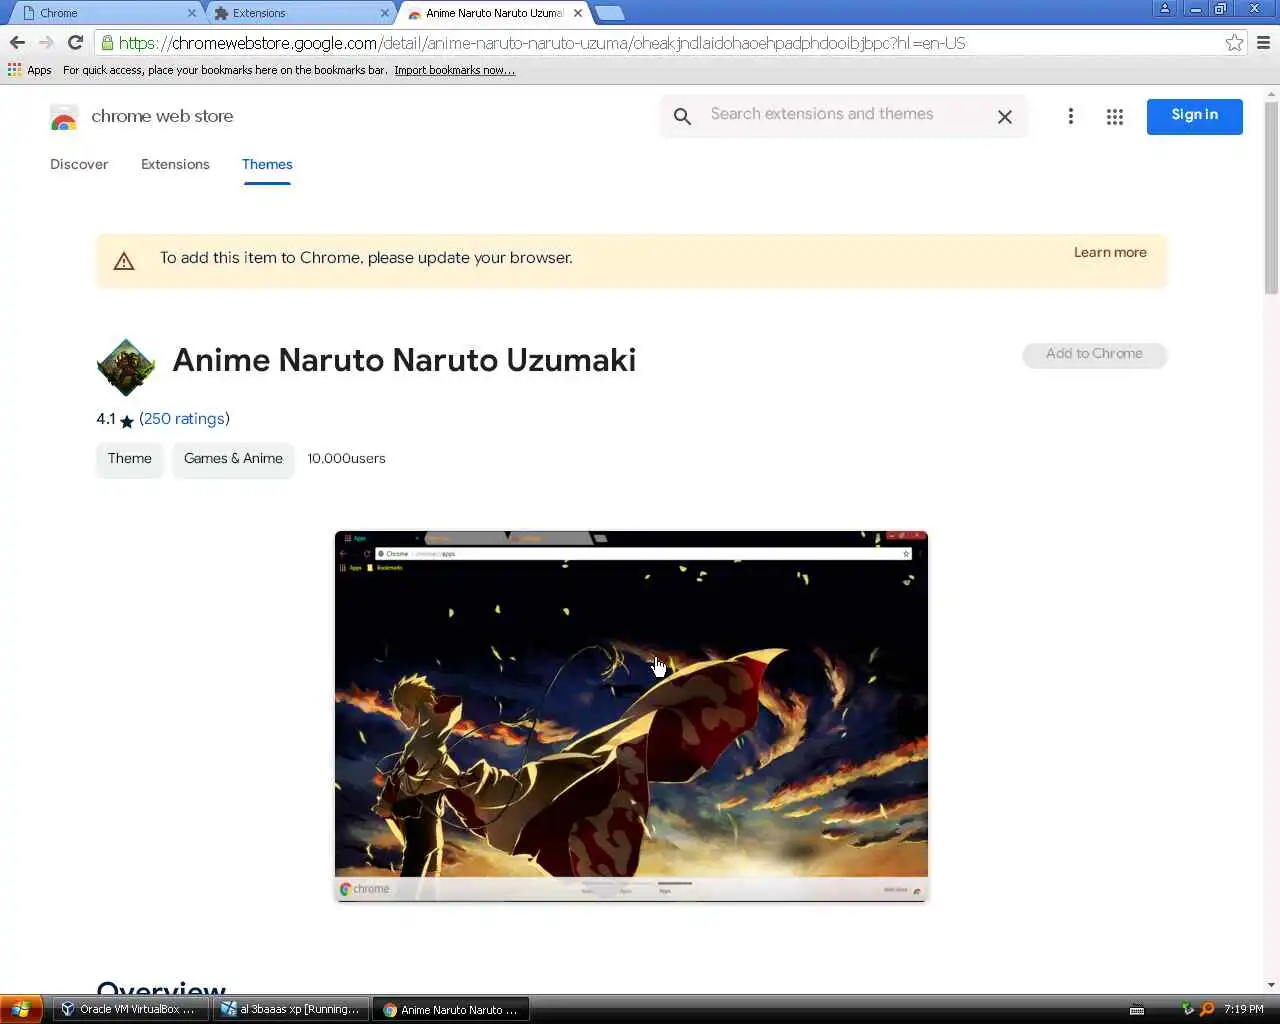Select Anime Naruto taskbar item
The width and height of the screenshot is (1280, 1024).
(451, 1009)
